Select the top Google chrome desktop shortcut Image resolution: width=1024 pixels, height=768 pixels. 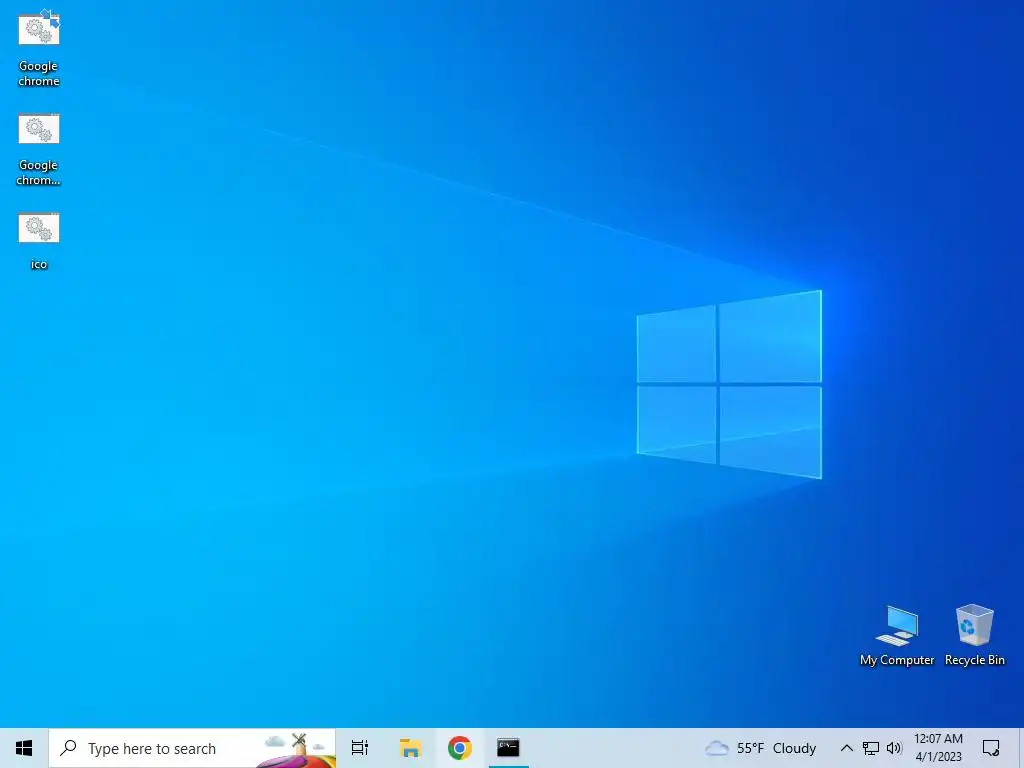click(x=39, y=50)
